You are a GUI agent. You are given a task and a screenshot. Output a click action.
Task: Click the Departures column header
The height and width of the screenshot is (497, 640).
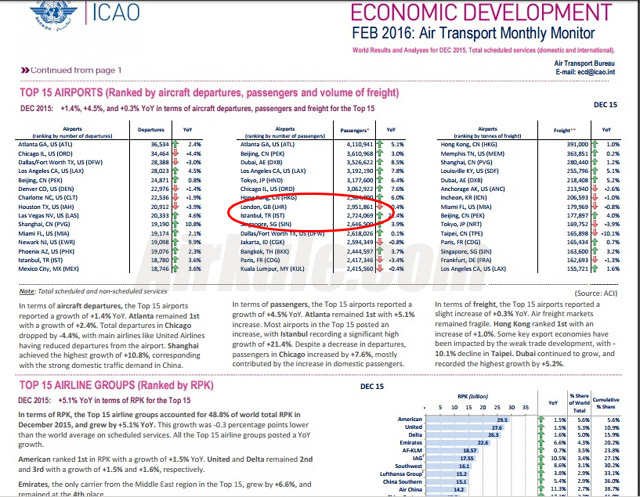(x=151, y=130)
